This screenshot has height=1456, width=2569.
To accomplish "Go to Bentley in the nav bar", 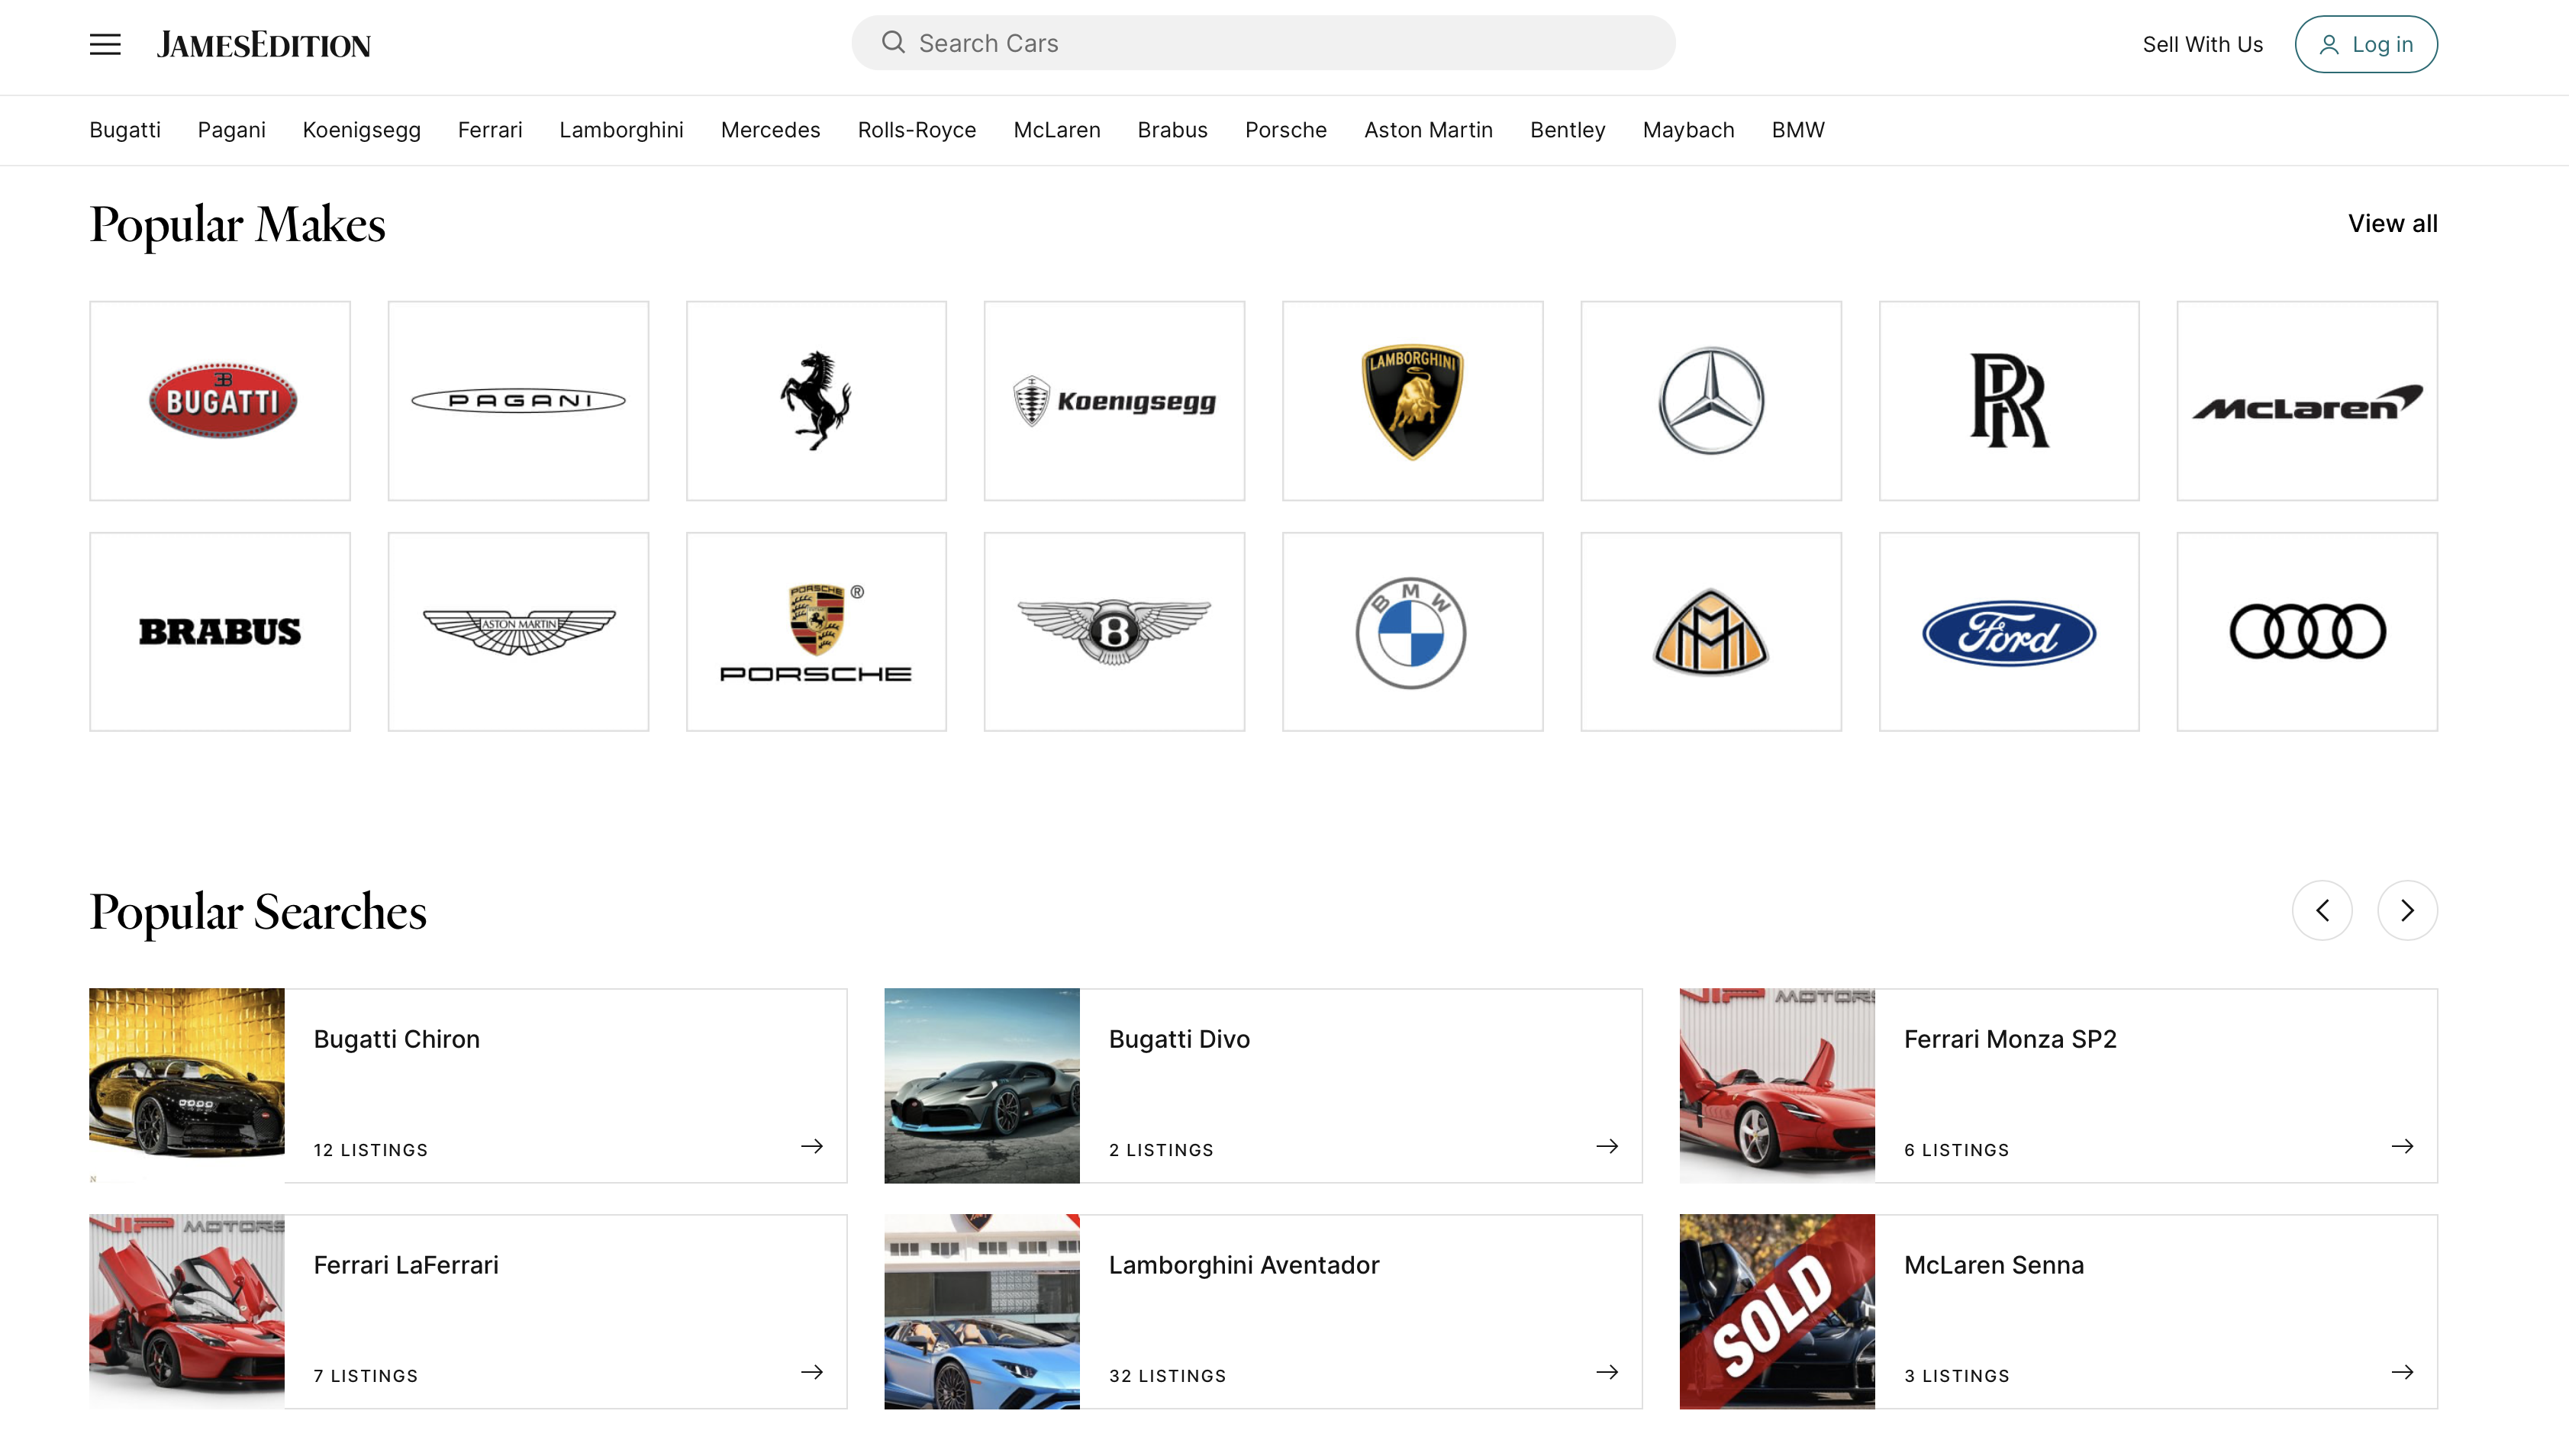I will [x=1568, y=130].
